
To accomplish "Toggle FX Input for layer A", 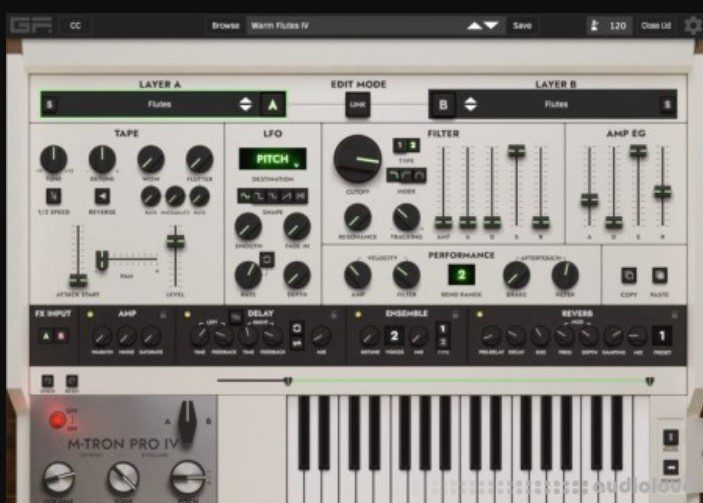I will point(46,336).
